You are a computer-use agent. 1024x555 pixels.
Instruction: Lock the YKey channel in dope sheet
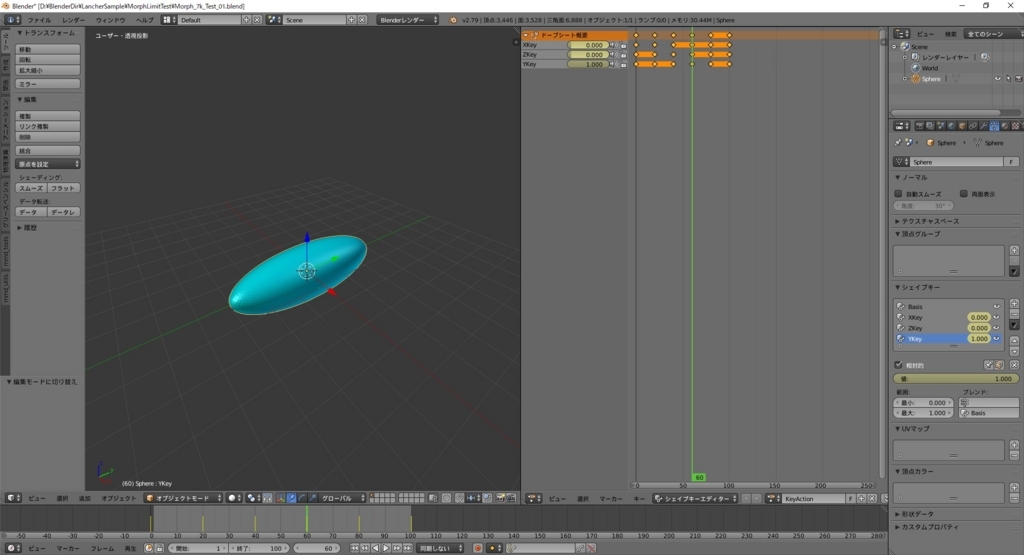pos(623,64)
